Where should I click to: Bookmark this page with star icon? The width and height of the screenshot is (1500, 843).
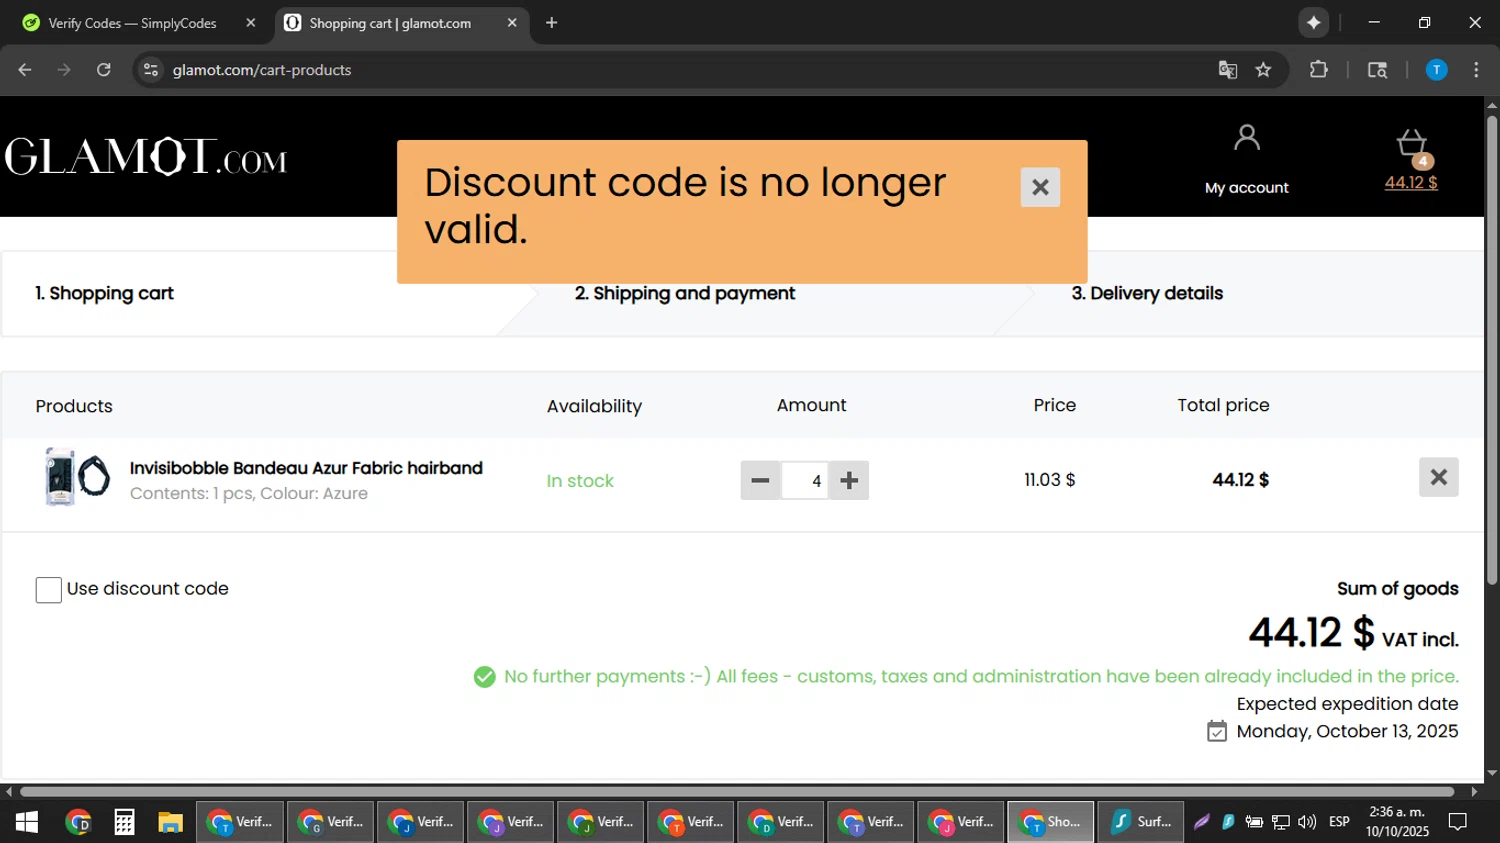(1263, 70)
